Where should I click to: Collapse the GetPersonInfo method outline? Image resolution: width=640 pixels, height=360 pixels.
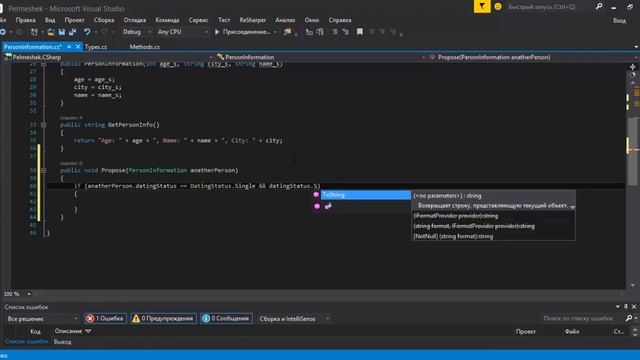click(x=43, y=125)
